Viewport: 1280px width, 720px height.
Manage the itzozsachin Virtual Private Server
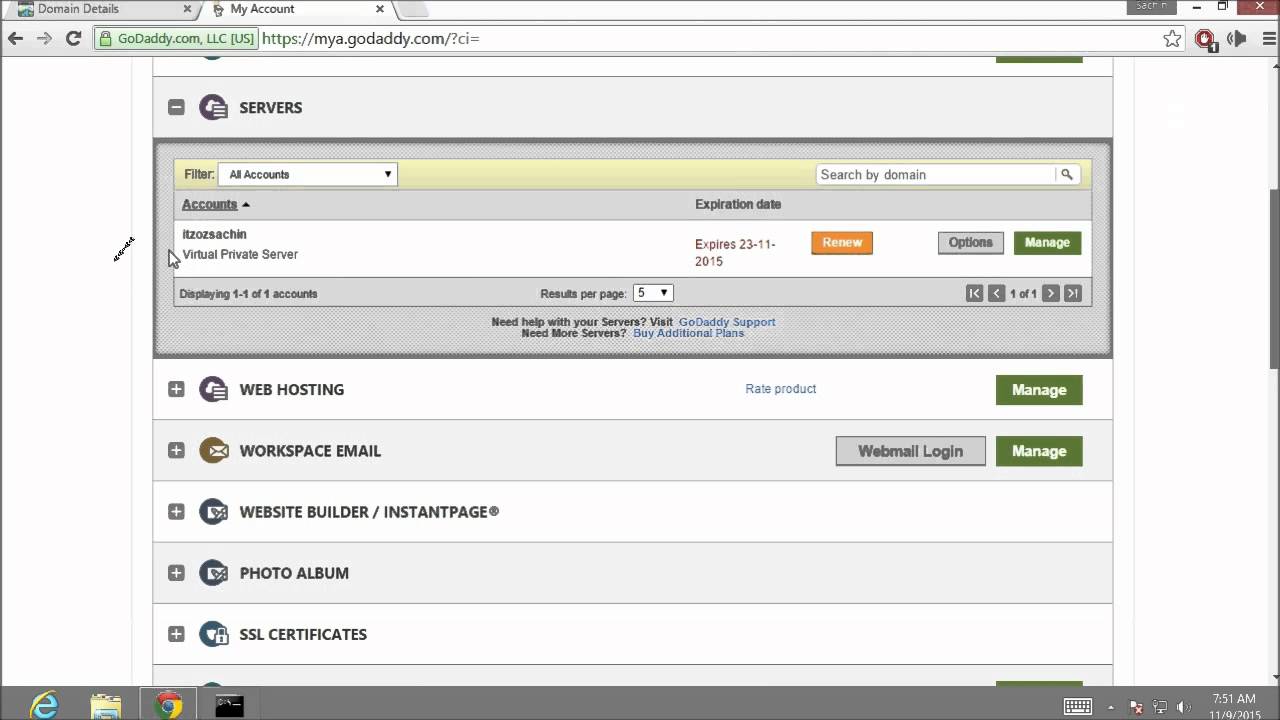[x=1047, y=243]
